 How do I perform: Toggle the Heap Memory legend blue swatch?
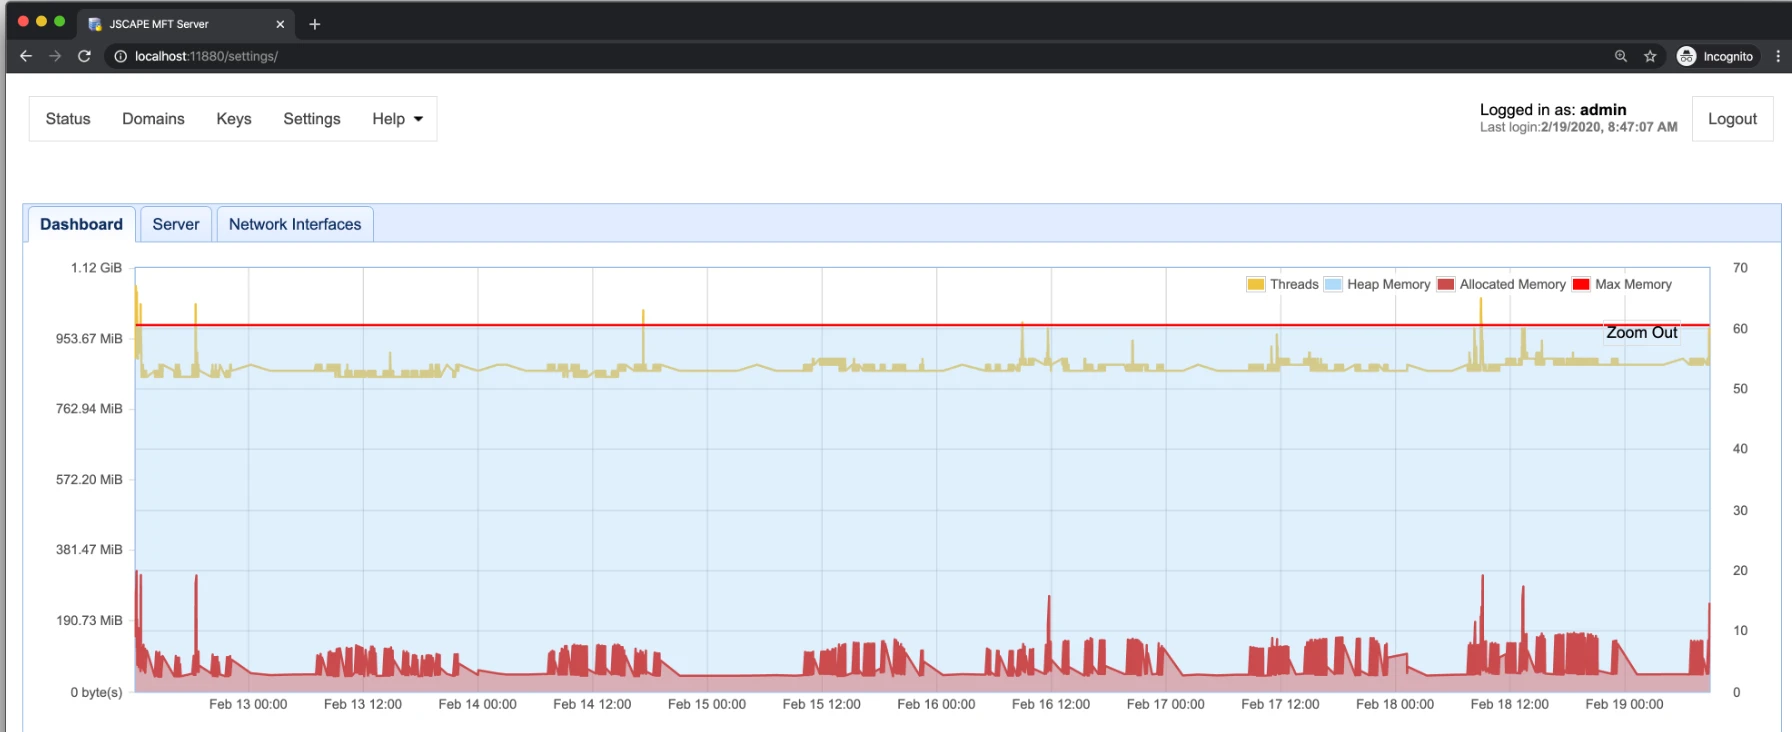(x=1333, y=284)
